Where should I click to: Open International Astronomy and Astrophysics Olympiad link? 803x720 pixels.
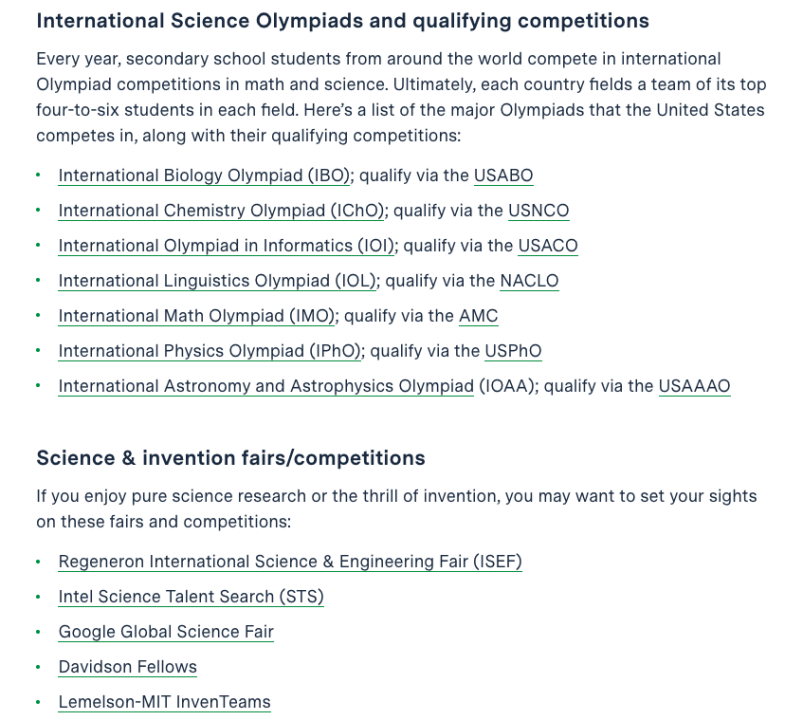pyautogui.click(x=266, y=386)
